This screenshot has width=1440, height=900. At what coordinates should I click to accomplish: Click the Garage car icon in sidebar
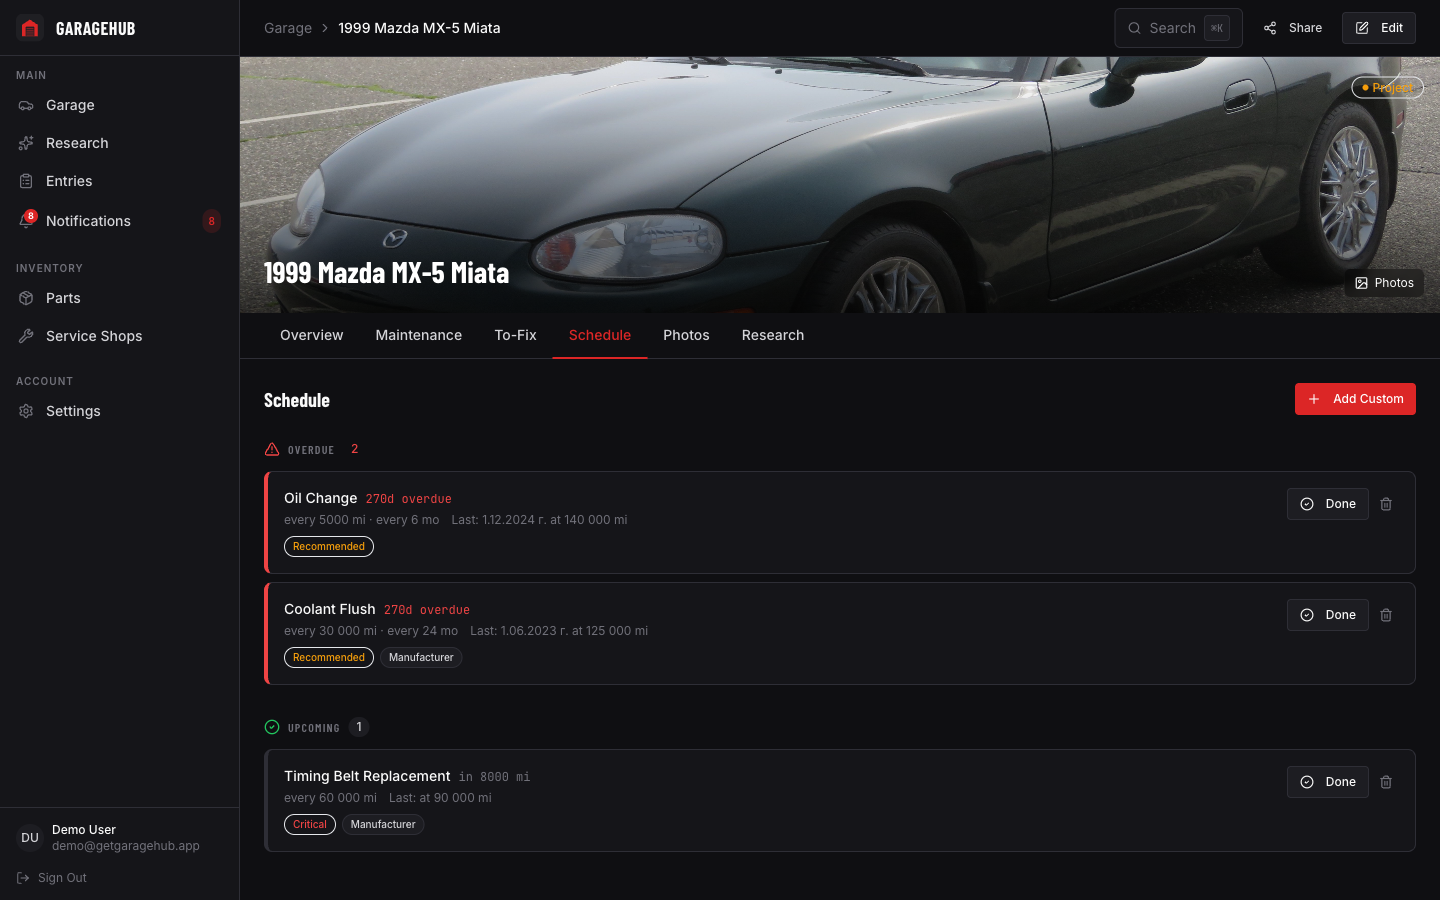coord(26,105)
